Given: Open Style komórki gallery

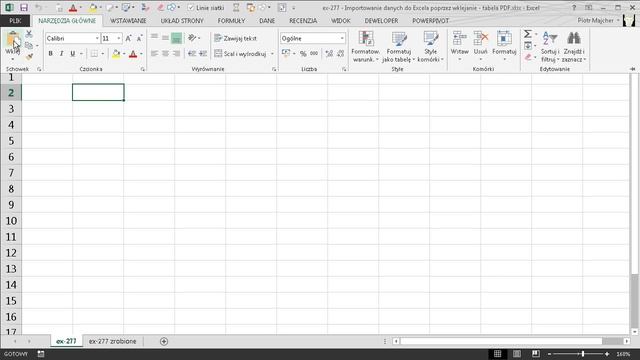Looking at the screenshot, I should click(x=431, y=47).
